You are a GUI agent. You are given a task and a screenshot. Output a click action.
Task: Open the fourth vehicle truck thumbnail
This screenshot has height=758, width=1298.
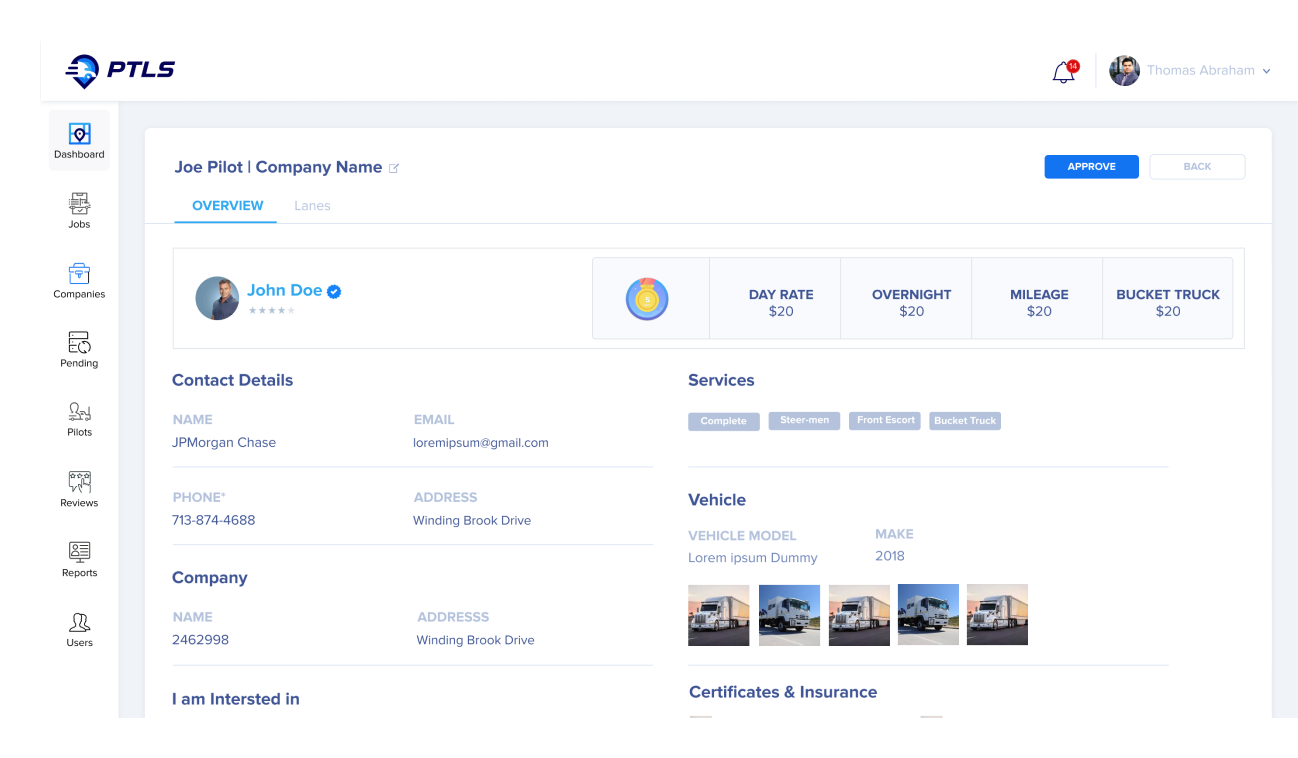point(928,615)
